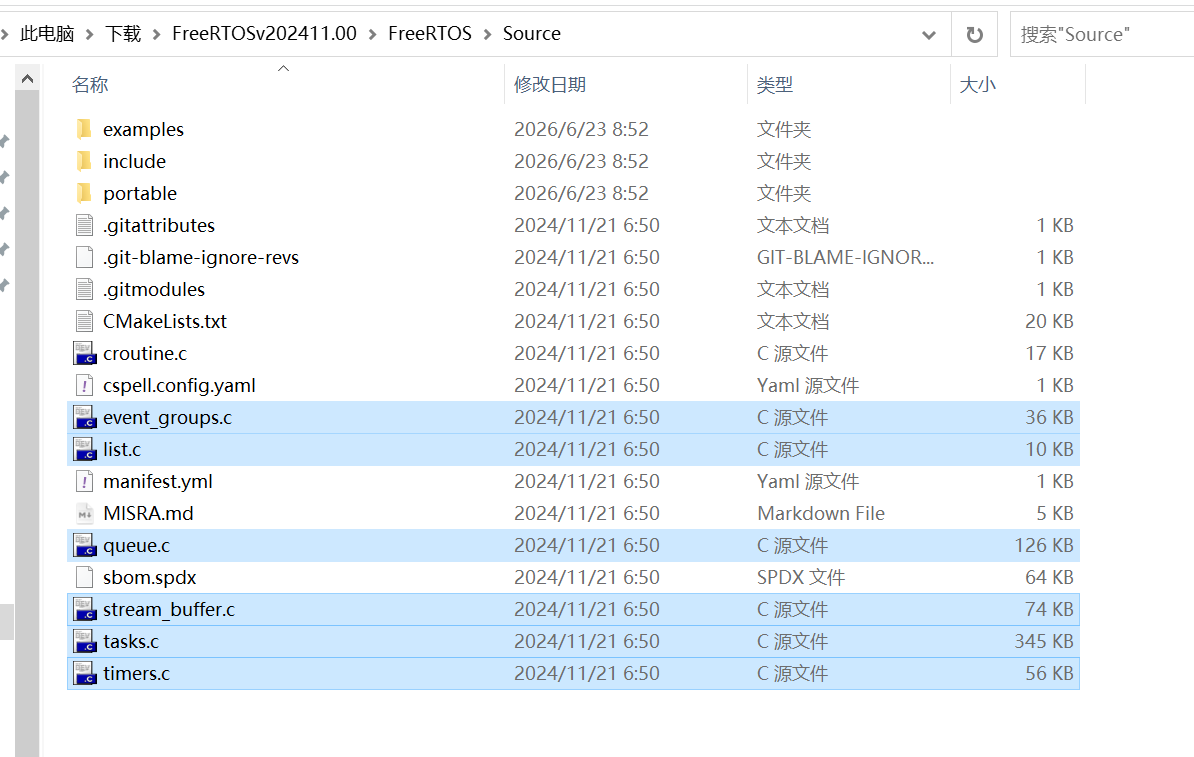Select the event_groups.c file name
The image size is (1194, 757).
coord(168,417)
